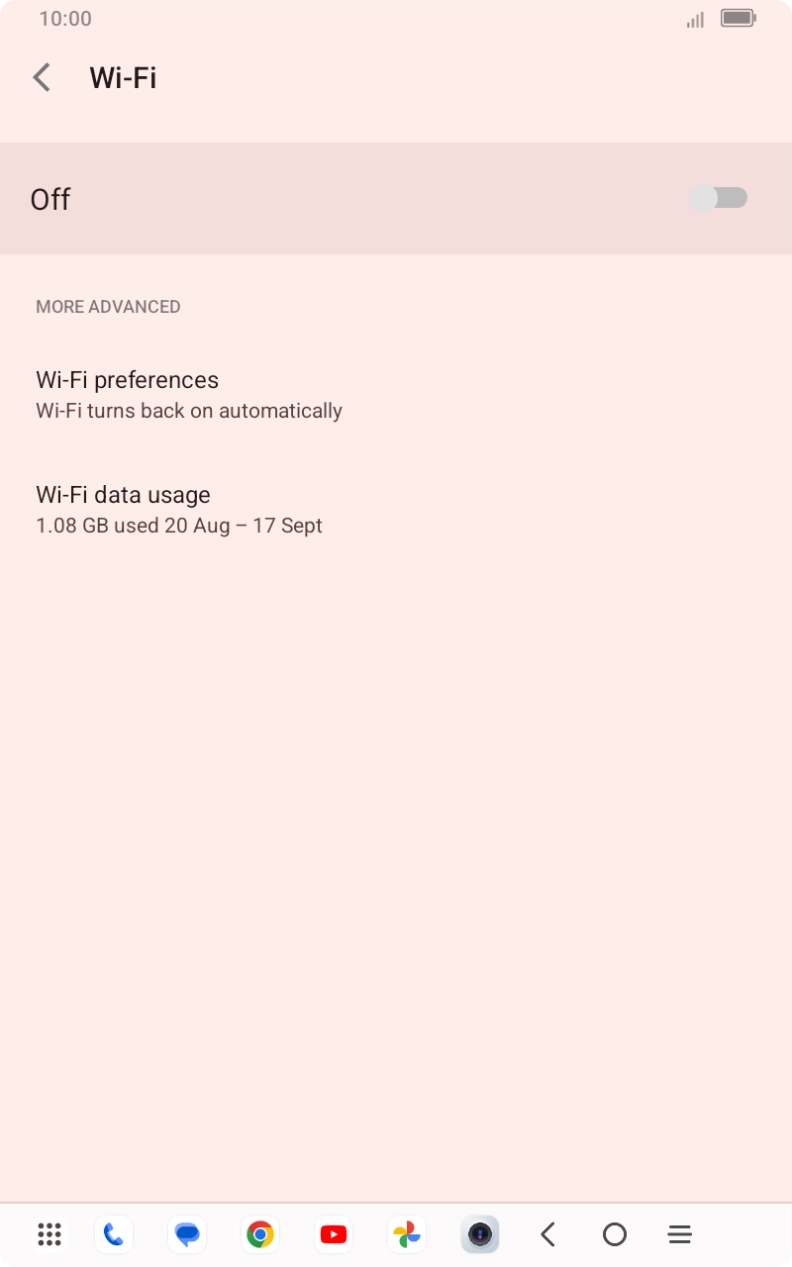Go back using the header arrow
792x1267 pixels.
(x=42, y=78)
